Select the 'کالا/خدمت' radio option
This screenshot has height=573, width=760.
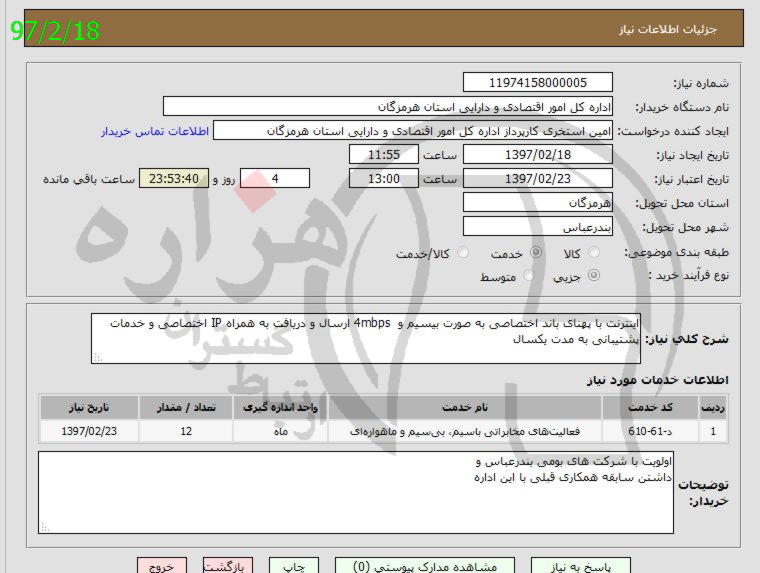[x=463, y=252]
